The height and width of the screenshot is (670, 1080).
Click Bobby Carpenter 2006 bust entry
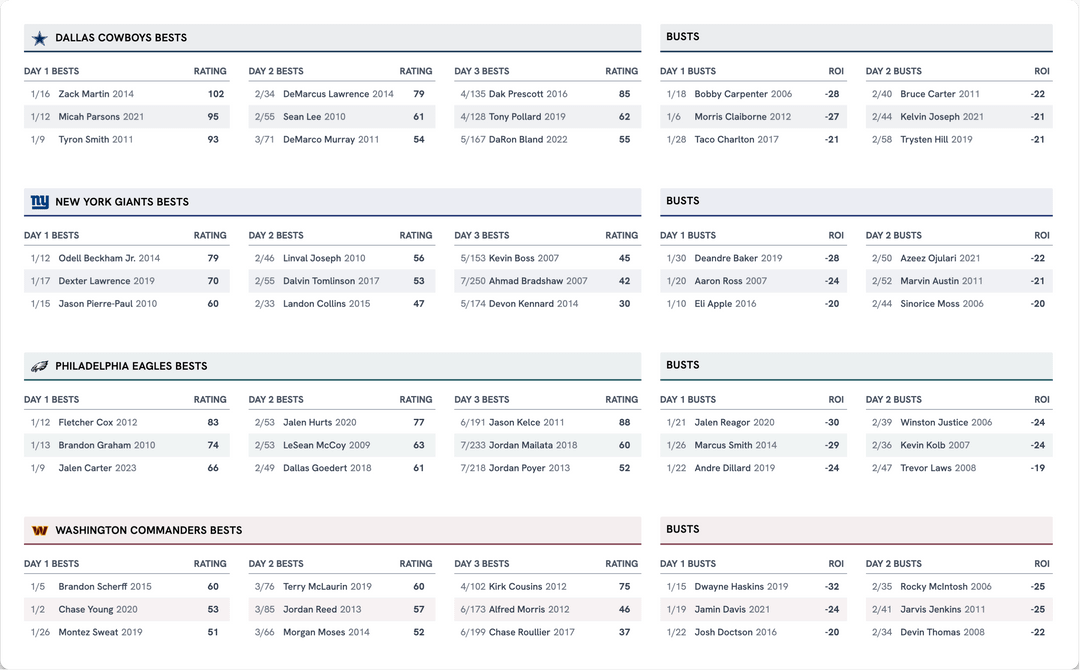[743, 94]
